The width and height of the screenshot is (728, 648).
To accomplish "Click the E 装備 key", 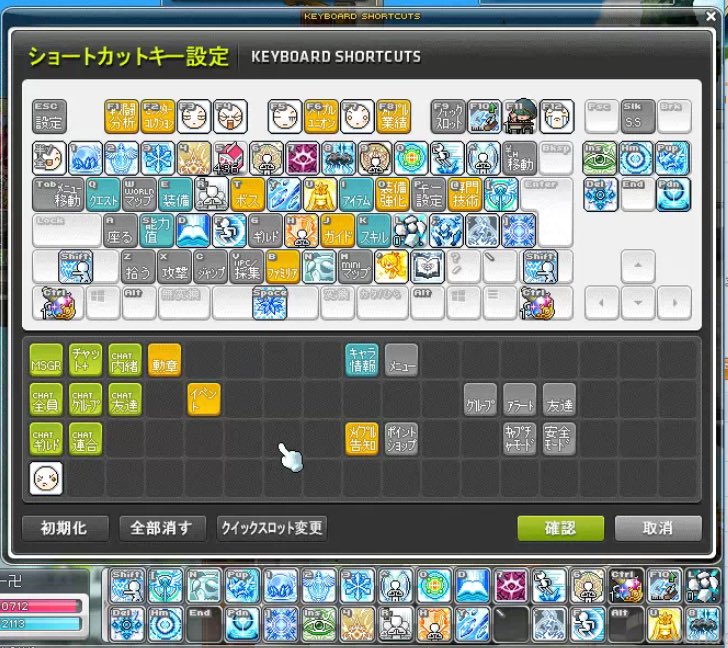I will pyautogui.click(x=176, y=194).
